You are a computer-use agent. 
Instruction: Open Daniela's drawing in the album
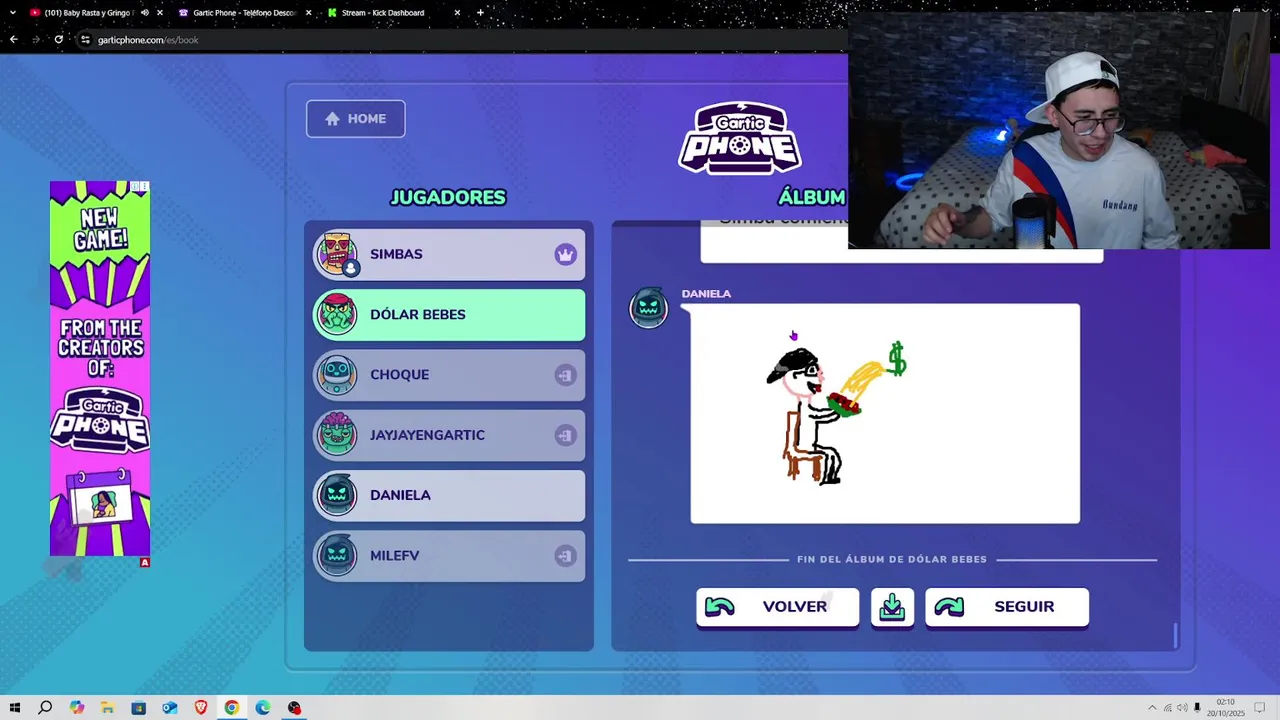[x=885, y=413]
